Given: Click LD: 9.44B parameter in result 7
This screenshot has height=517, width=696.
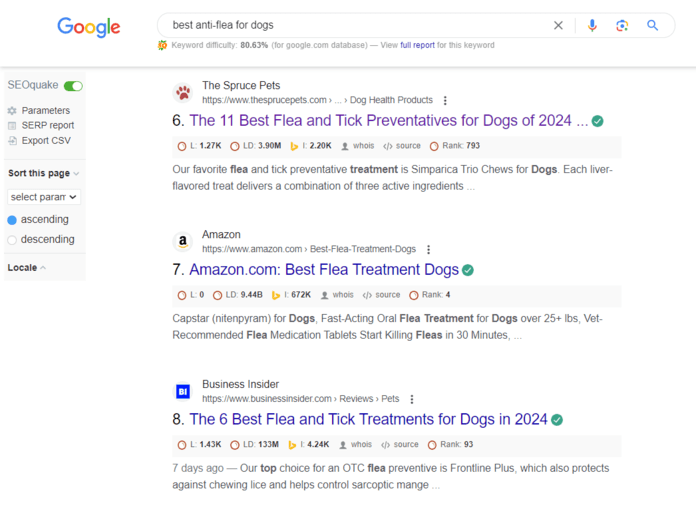Looking at the screenshot, I should (238, 295).
